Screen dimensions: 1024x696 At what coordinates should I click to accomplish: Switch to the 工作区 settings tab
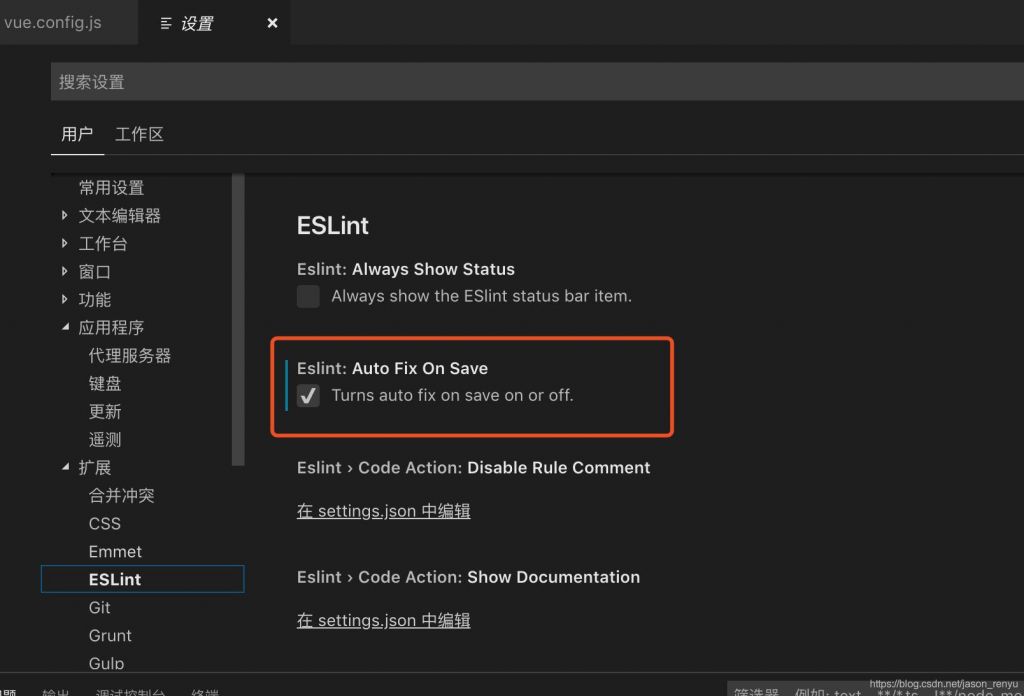pyautogui.click(x=139, y=134)
